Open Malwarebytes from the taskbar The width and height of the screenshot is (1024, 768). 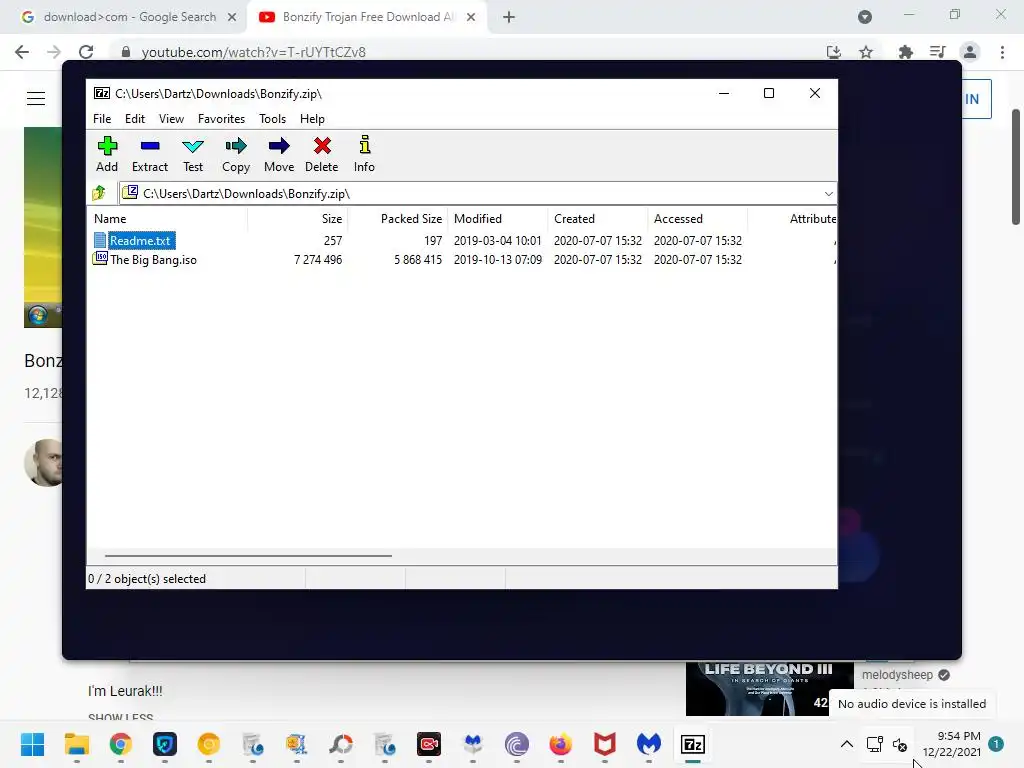648,744
